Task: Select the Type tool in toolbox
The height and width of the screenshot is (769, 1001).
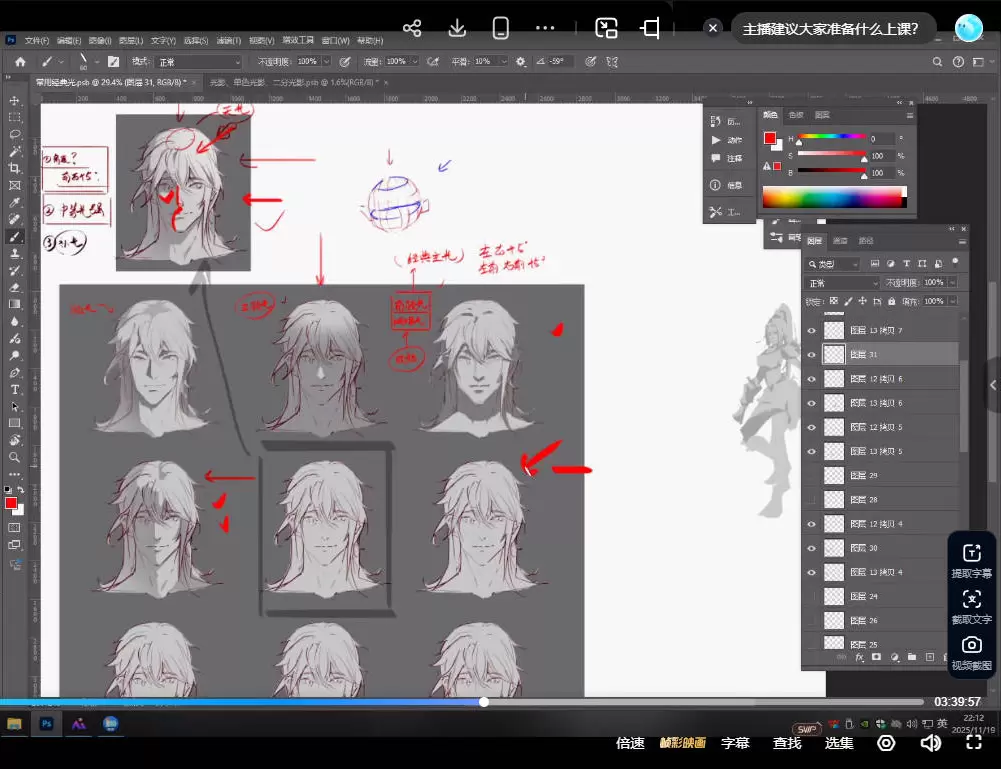Action: (15, 389)
